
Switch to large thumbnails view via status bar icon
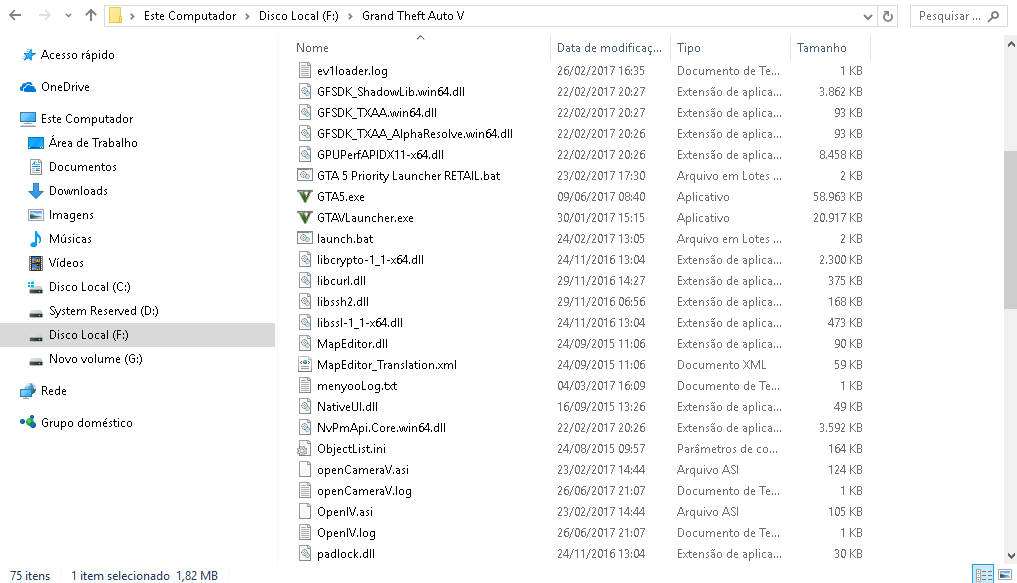1005,575
